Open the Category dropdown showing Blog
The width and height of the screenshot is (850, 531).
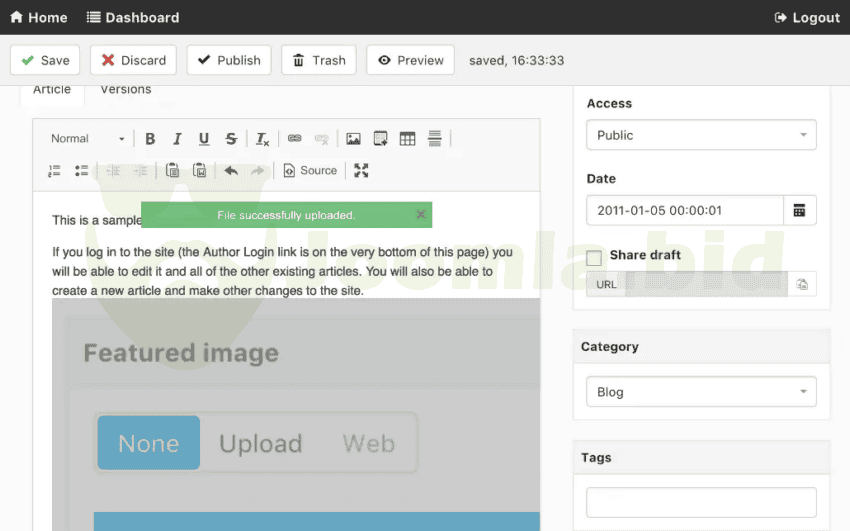click(x=701, y=392)
